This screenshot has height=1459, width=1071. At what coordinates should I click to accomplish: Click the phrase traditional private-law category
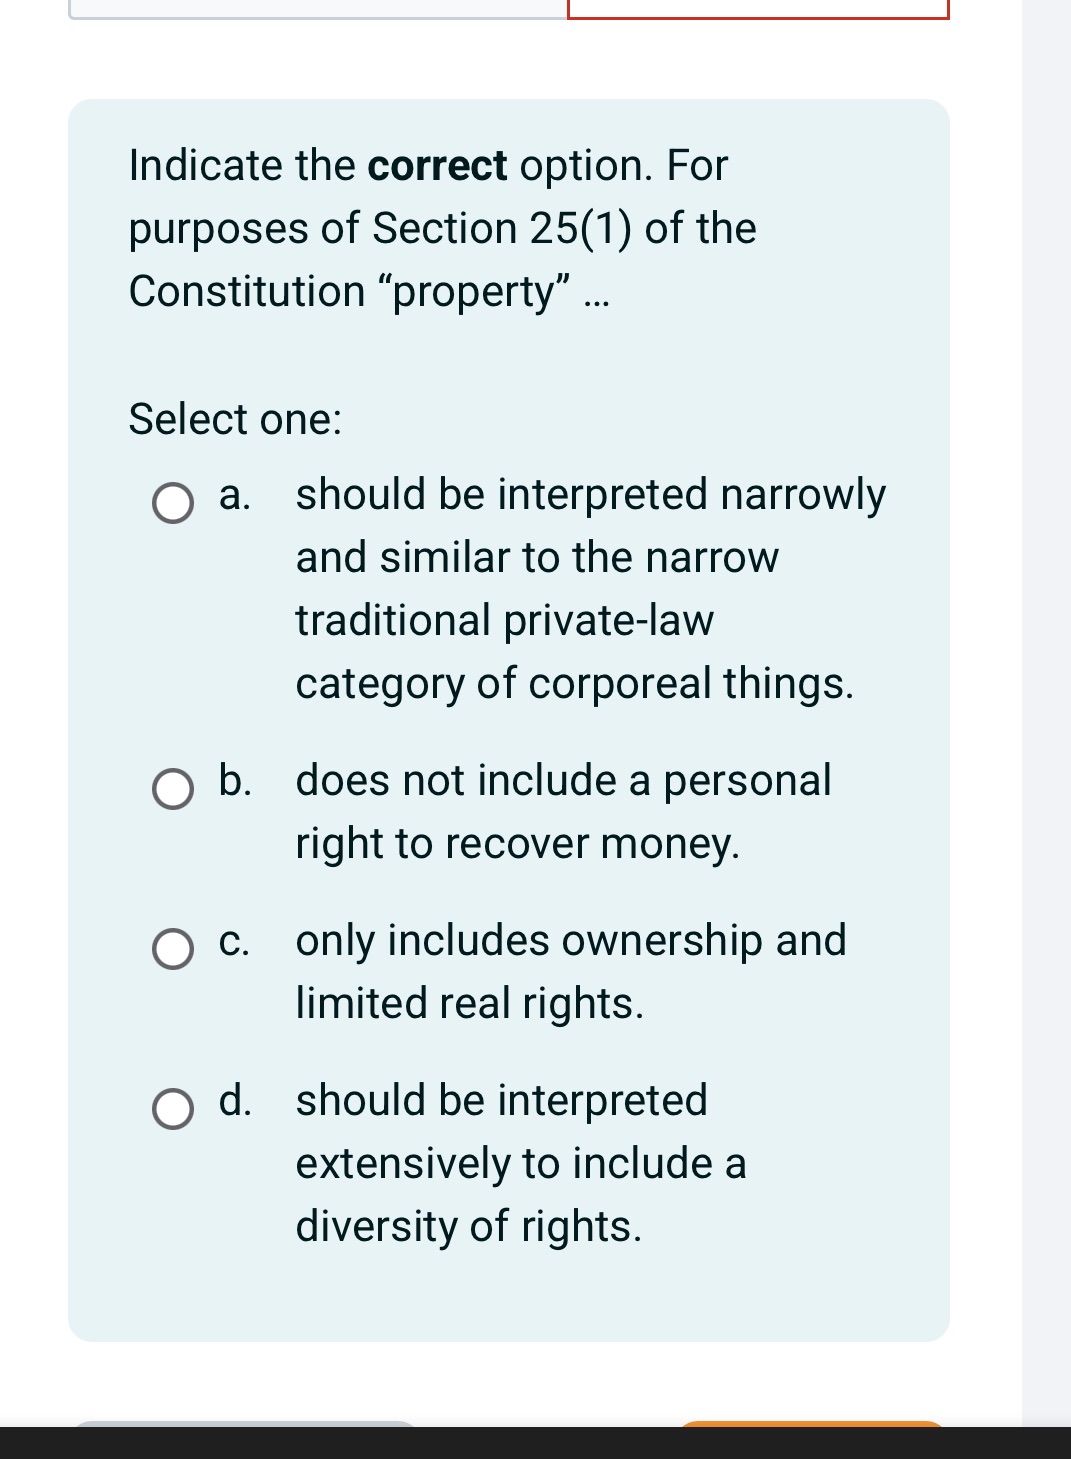tap(505, 620)
